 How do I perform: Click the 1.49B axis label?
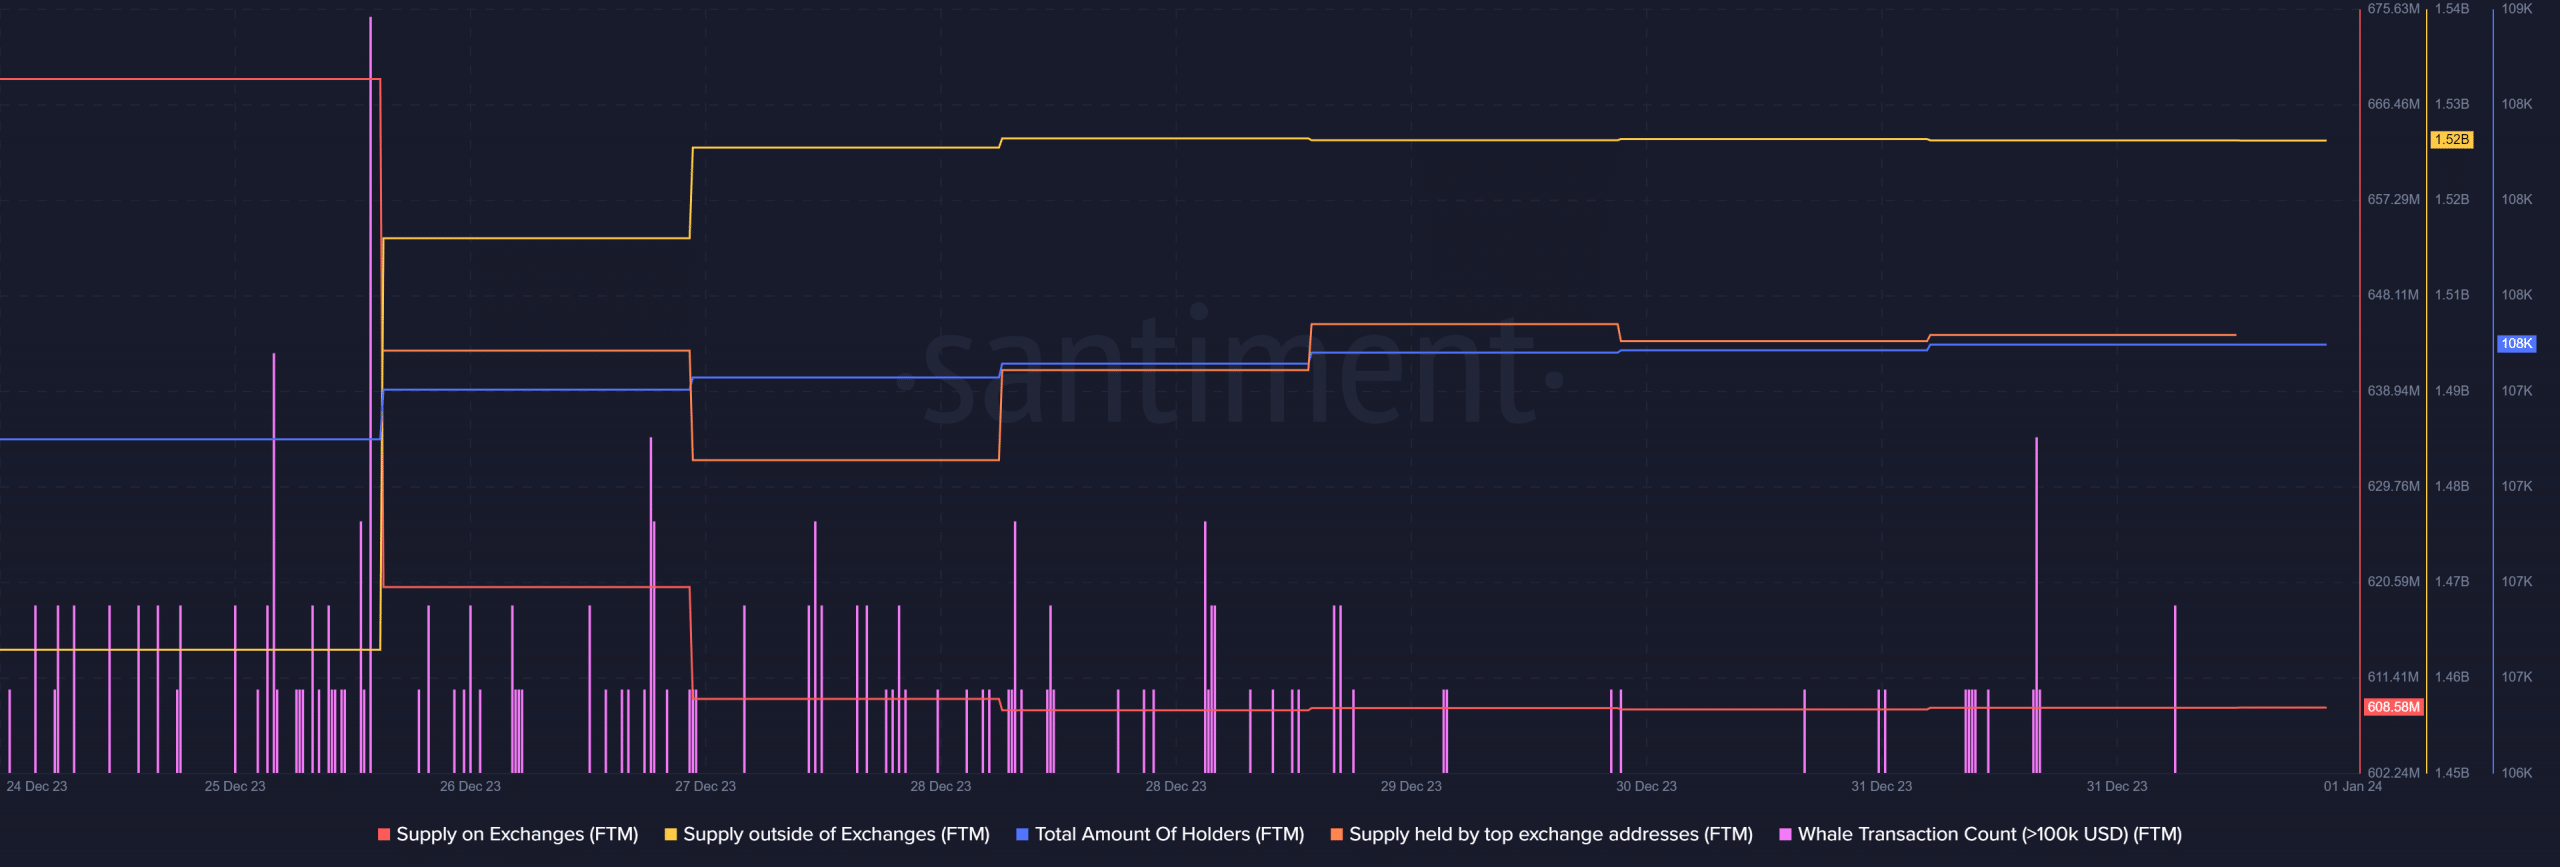click(2451, 391)
